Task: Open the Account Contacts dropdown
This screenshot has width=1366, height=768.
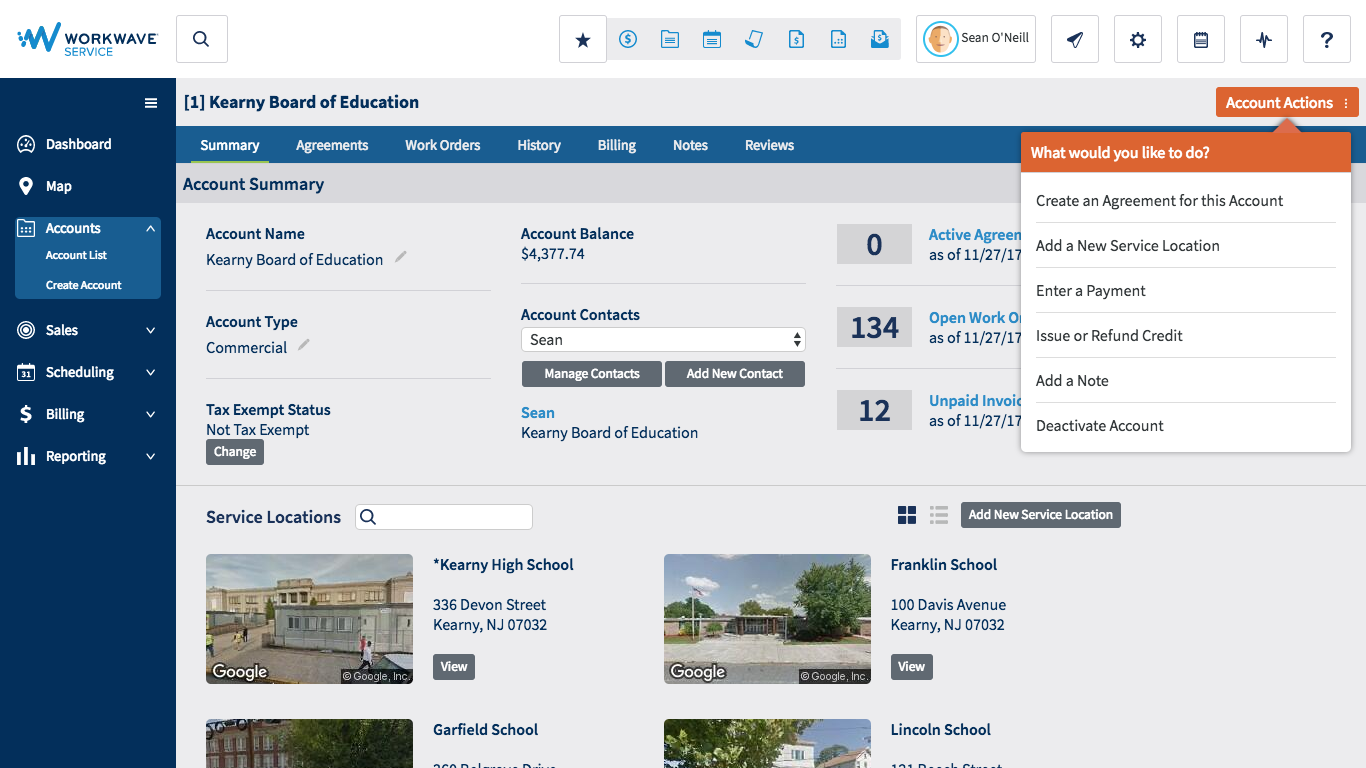Action: 662,340
